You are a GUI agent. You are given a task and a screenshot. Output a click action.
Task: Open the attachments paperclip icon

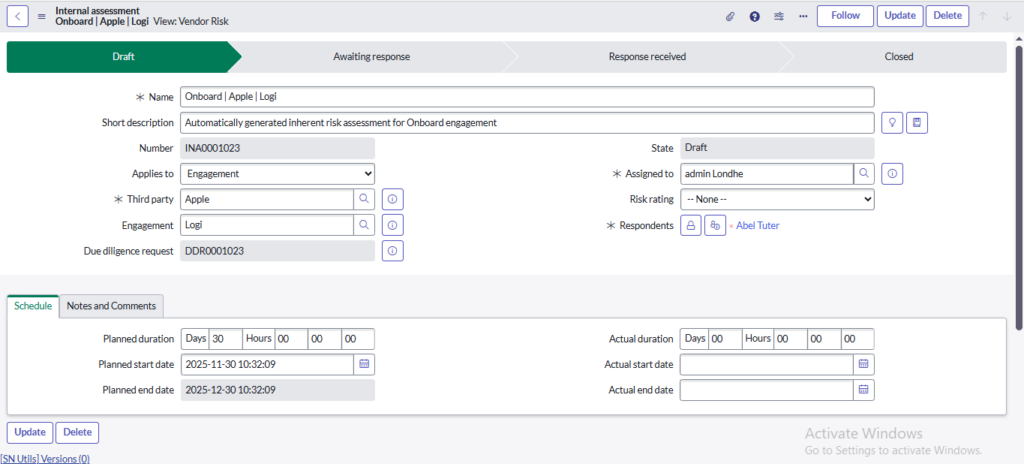(x=730, y=16)
